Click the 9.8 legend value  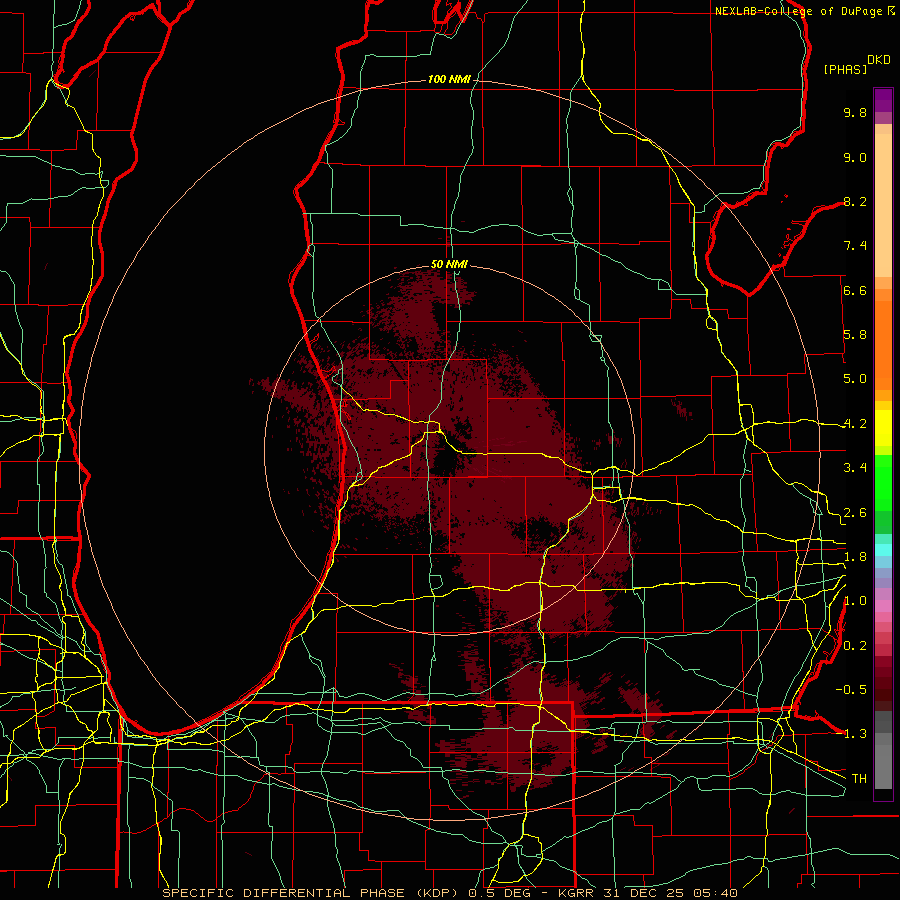click(x=855, y=112)
